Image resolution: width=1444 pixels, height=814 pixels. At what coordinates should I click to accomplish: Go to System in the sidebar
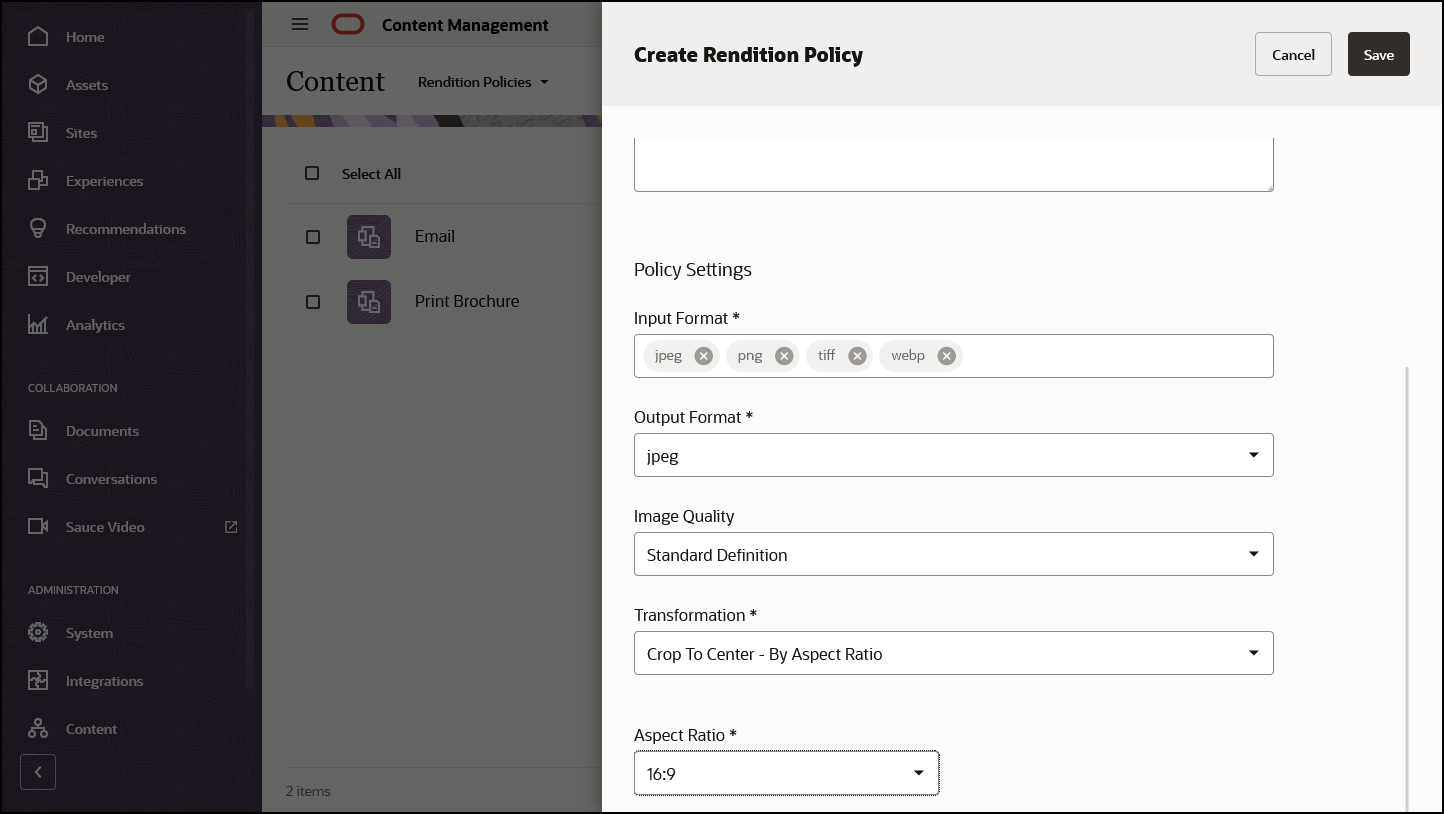[89, 633]
